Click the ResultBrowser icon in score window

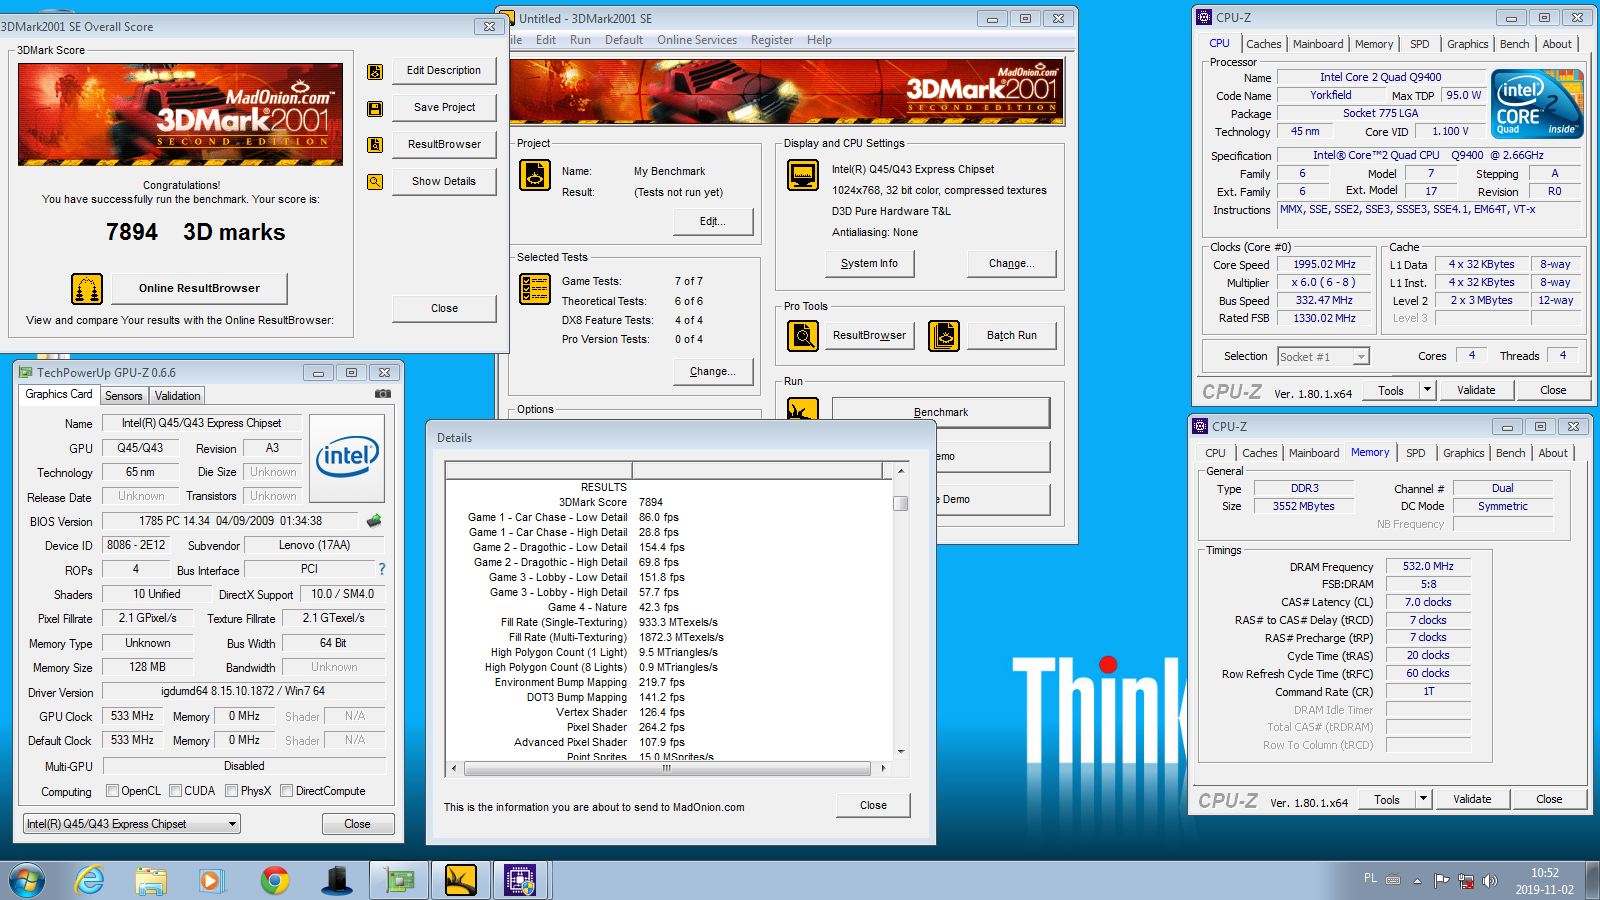coord(375,145)
